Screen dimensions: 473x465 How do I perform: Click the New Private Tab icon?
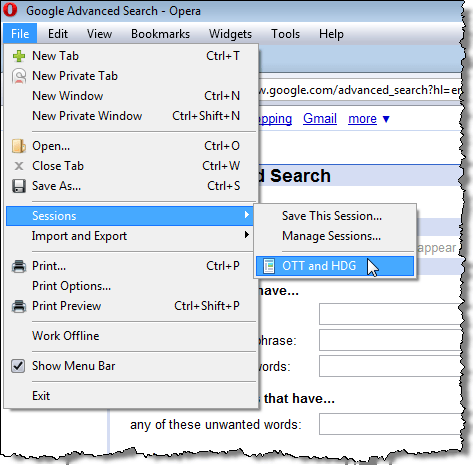click(19, 76)
